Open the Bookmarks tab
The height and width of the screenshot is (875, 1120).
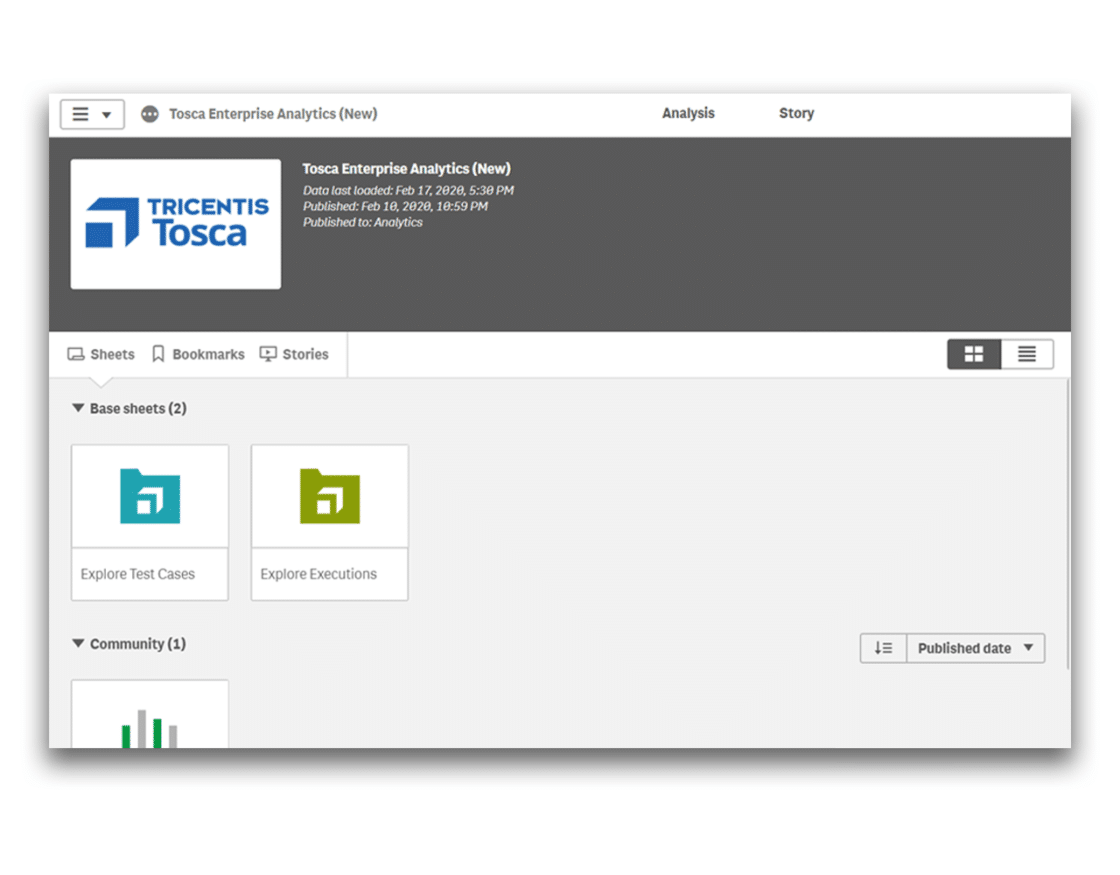[x=198, y=354]
